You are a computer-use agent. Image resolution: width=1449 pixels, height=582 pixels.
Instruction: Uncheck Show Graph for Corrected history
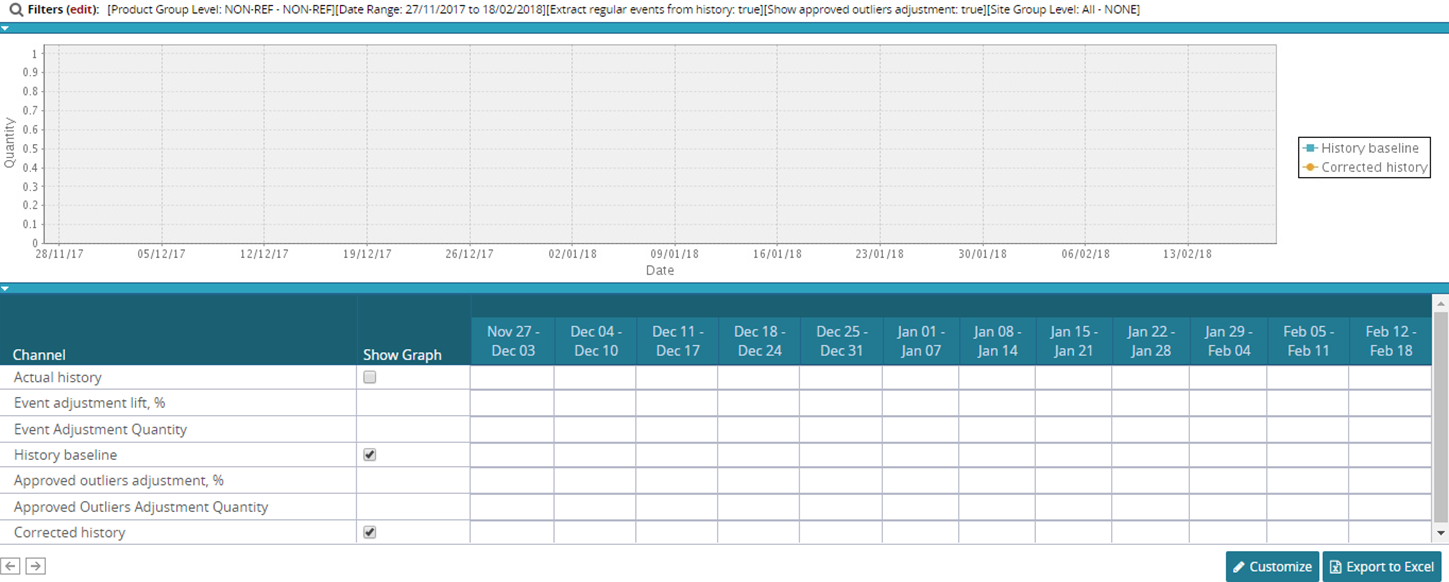click(370, 533)
